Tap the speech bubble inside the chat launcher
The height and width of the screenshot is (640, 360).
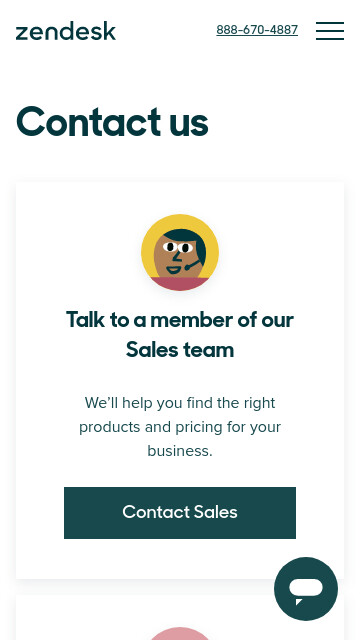click(306, 590)
